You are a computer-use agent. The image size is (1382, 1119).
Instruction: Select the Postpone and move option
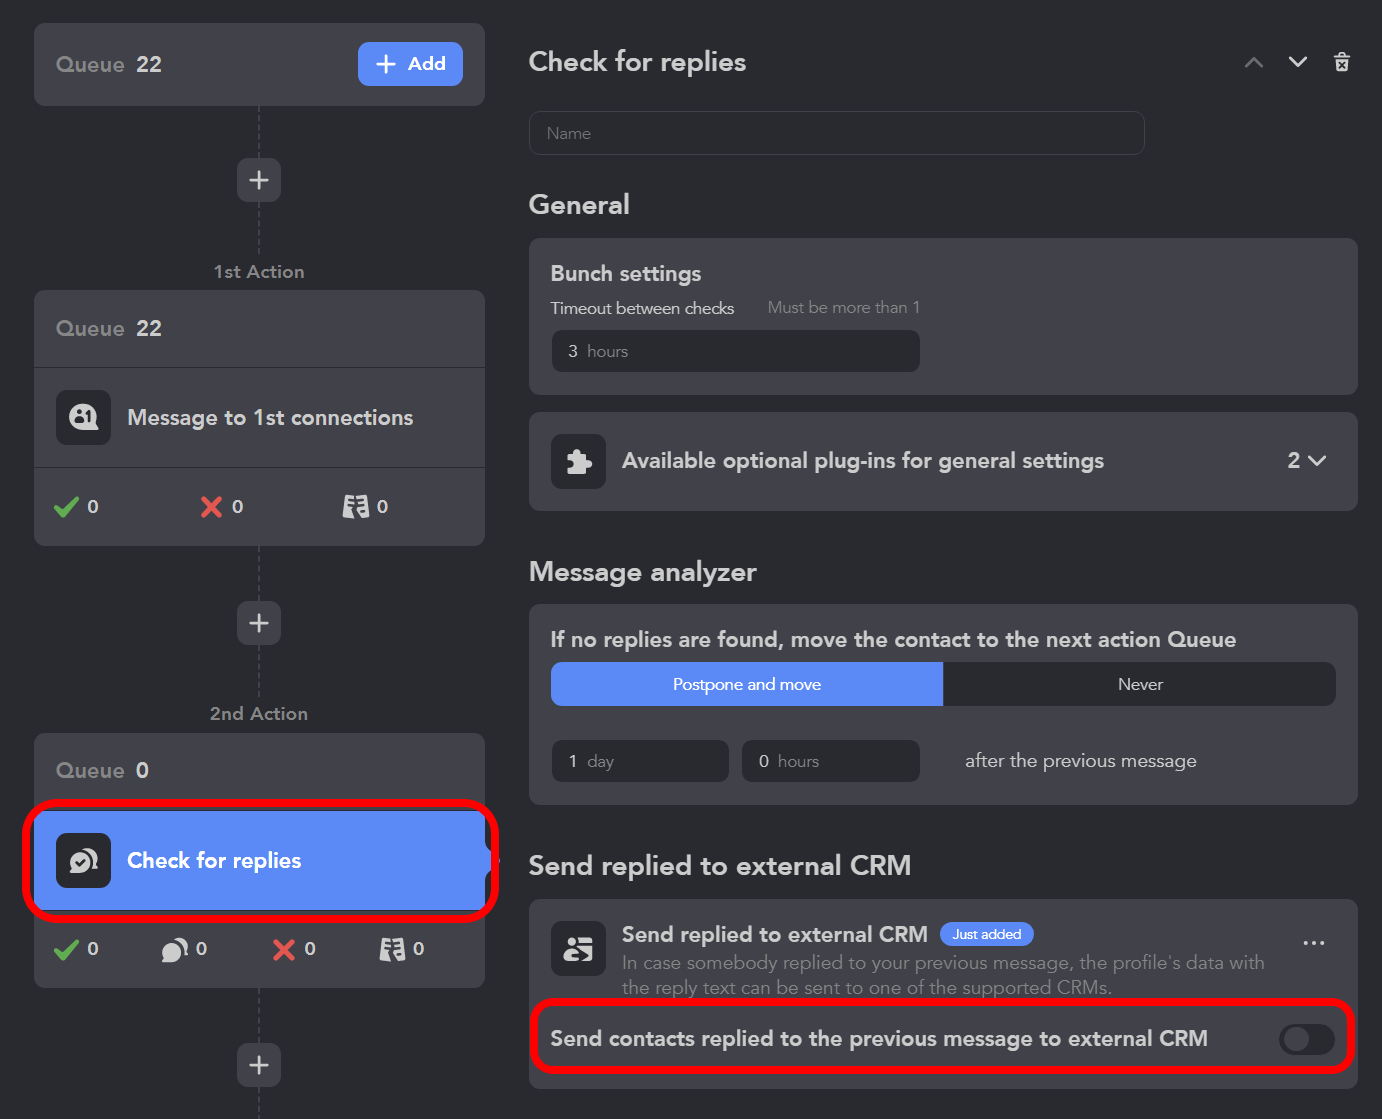[746, 684]
